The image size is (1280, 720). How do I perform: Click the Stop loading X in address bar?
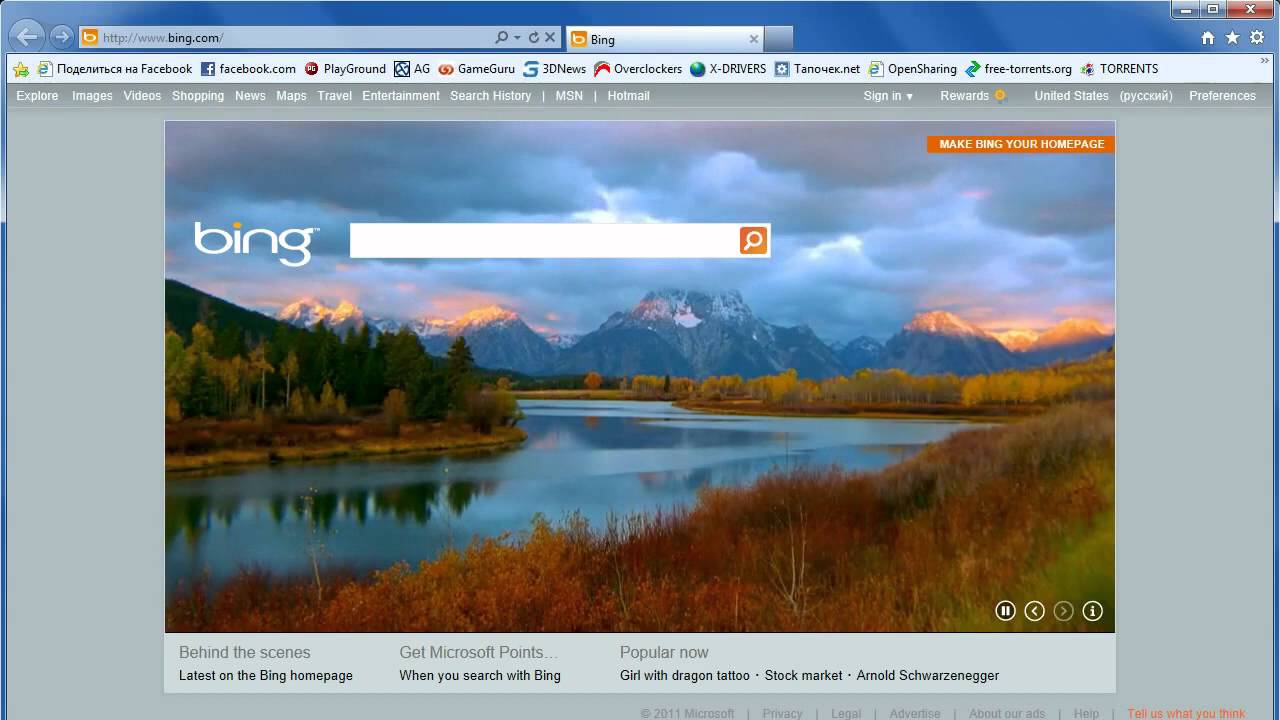click(551, 38)
